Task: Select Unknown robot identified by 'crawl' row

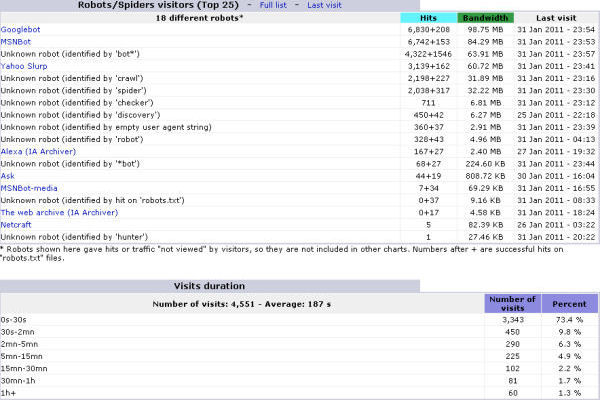Action: click(x=299, y=78)
